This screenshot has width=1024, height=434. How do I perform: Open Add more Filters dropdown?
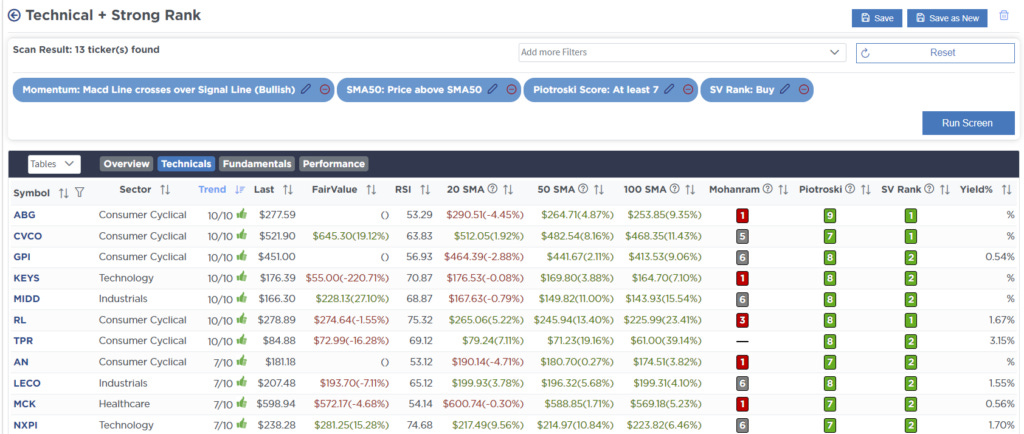(682, 52)
